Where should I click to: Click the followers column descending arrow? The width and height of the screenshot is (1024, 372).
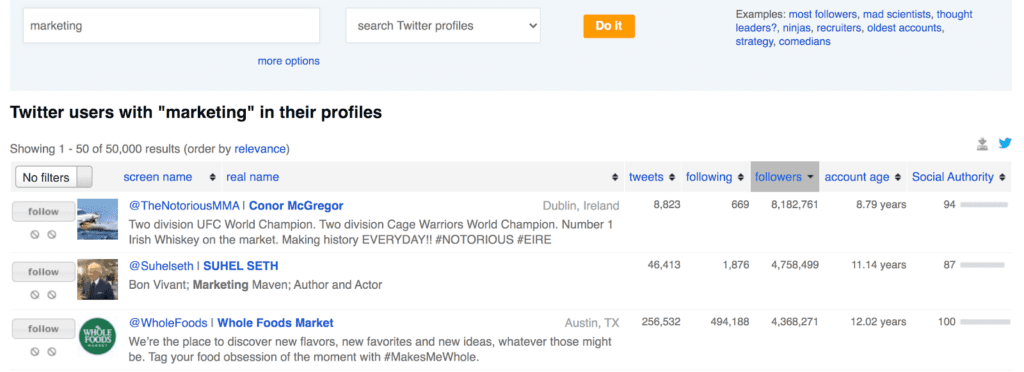click(810, 178)
